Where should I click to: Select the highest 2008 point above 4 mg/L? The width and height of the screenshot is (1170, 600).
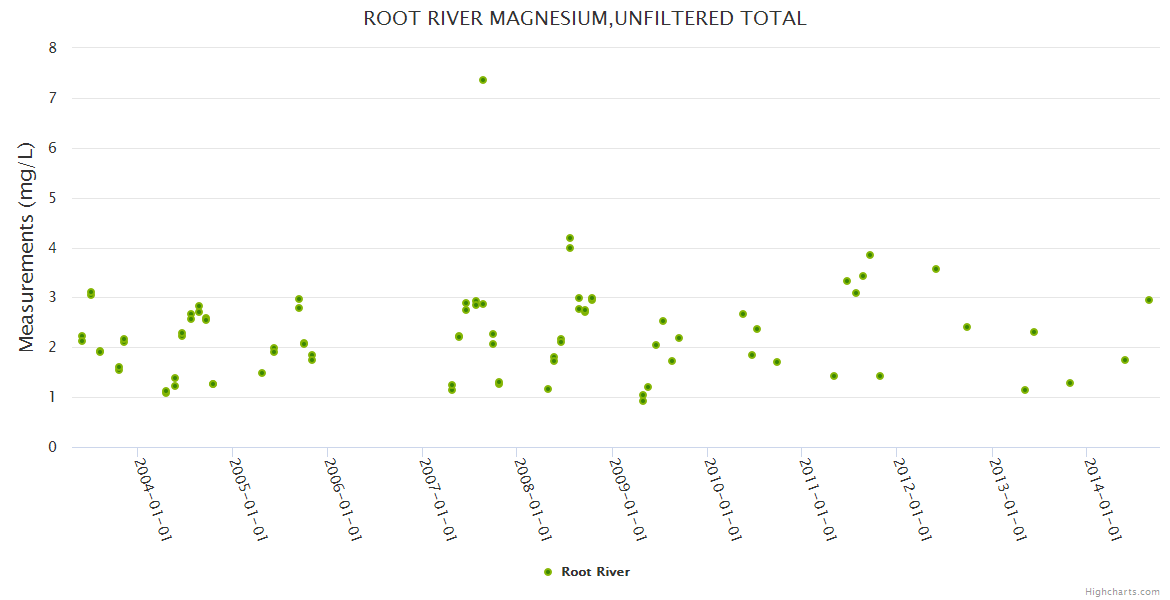[x=570, y=238]
